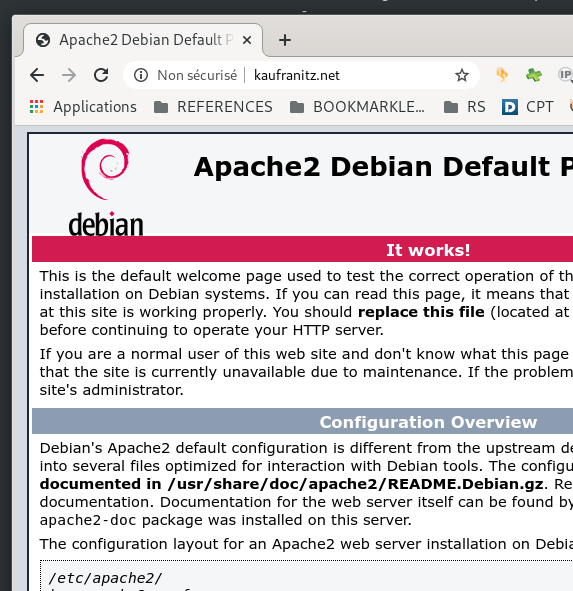The height and width of the screenshot is (591, 573).
Task: Click the 'replace this file' bold text
Action: click(x=421, y=312)
